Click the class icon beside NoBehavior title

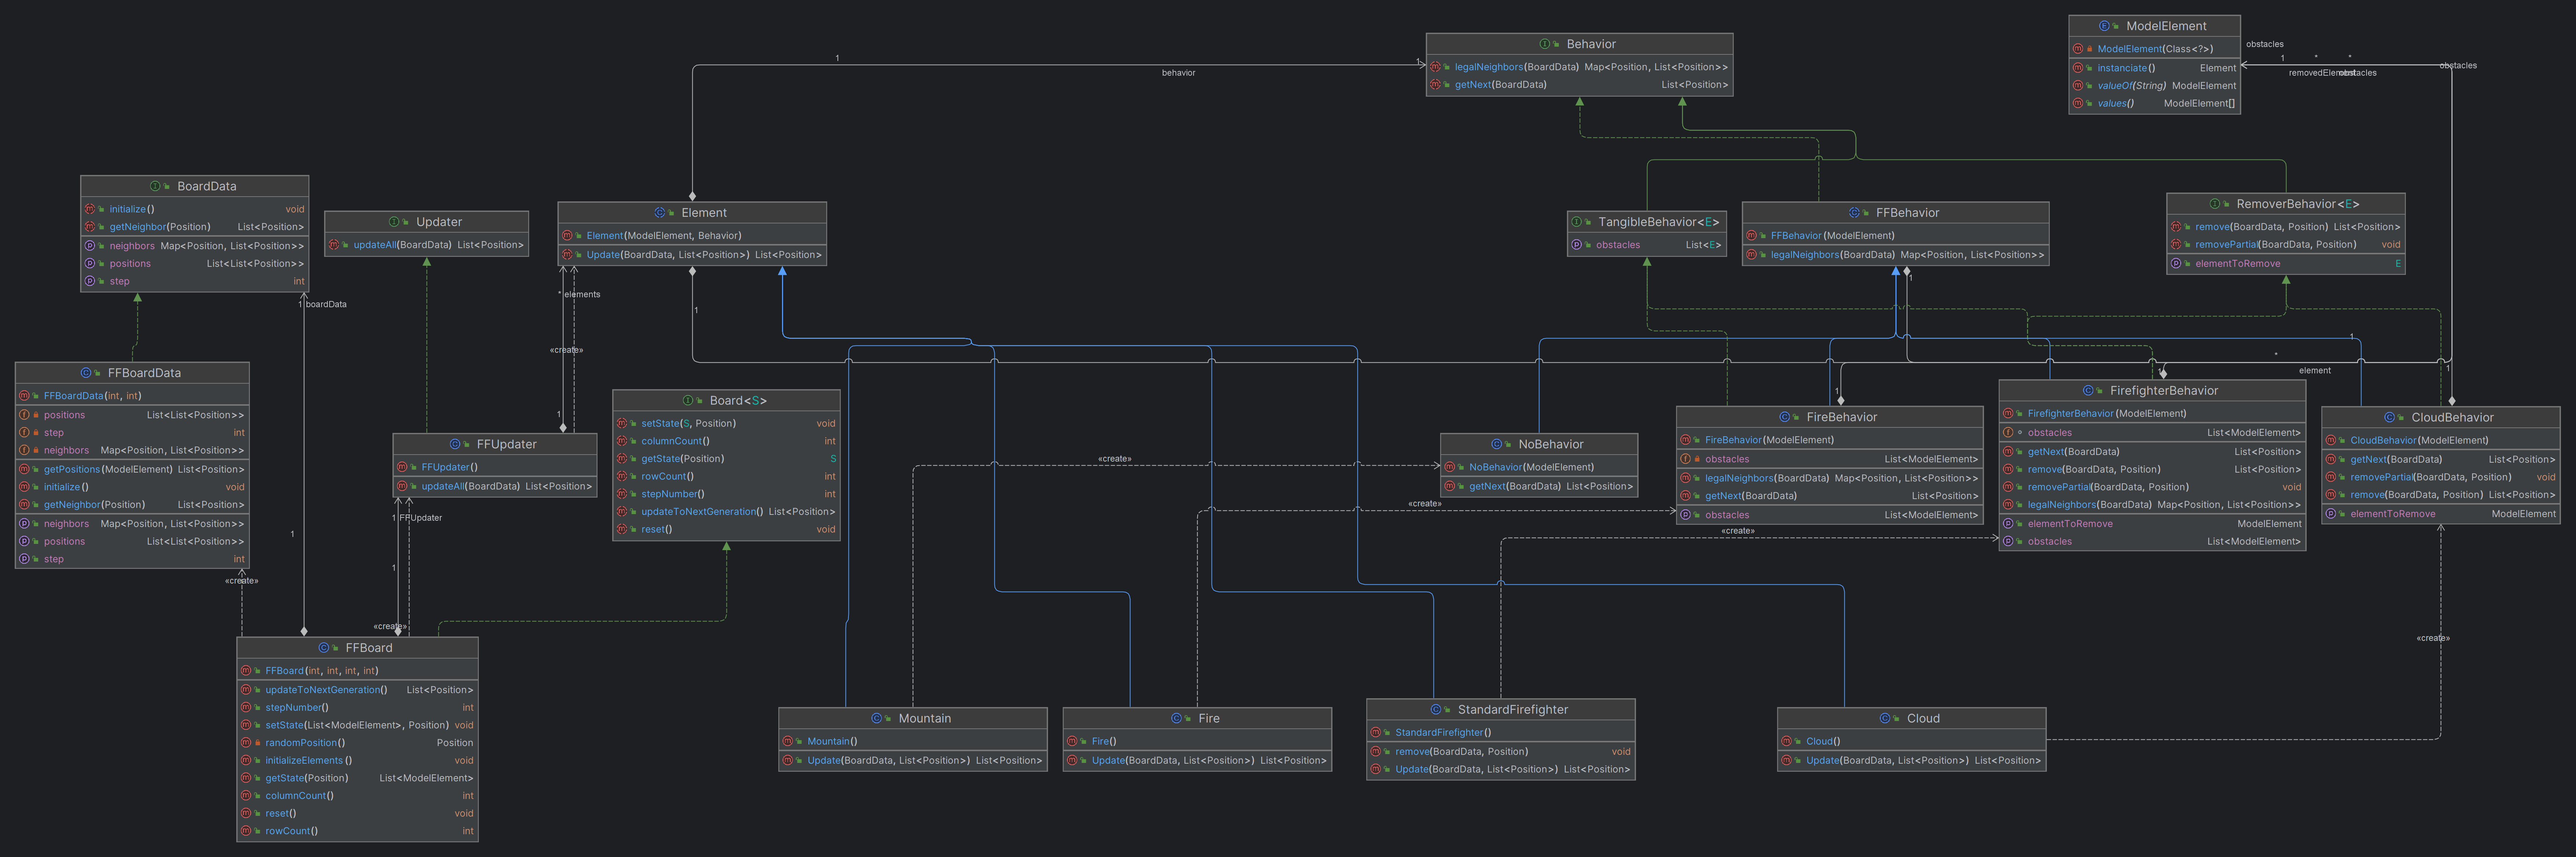pos(1497,444)
